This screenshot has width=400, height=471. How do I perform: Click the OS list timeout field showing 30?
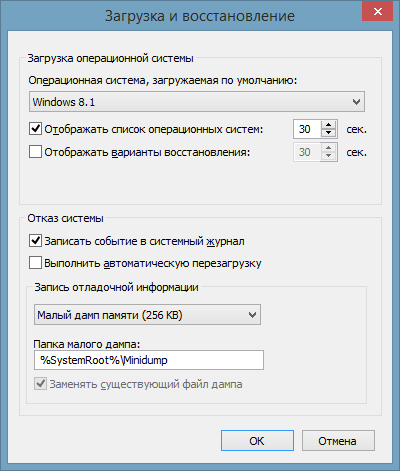pyautogui.click(x=307, y=129)
